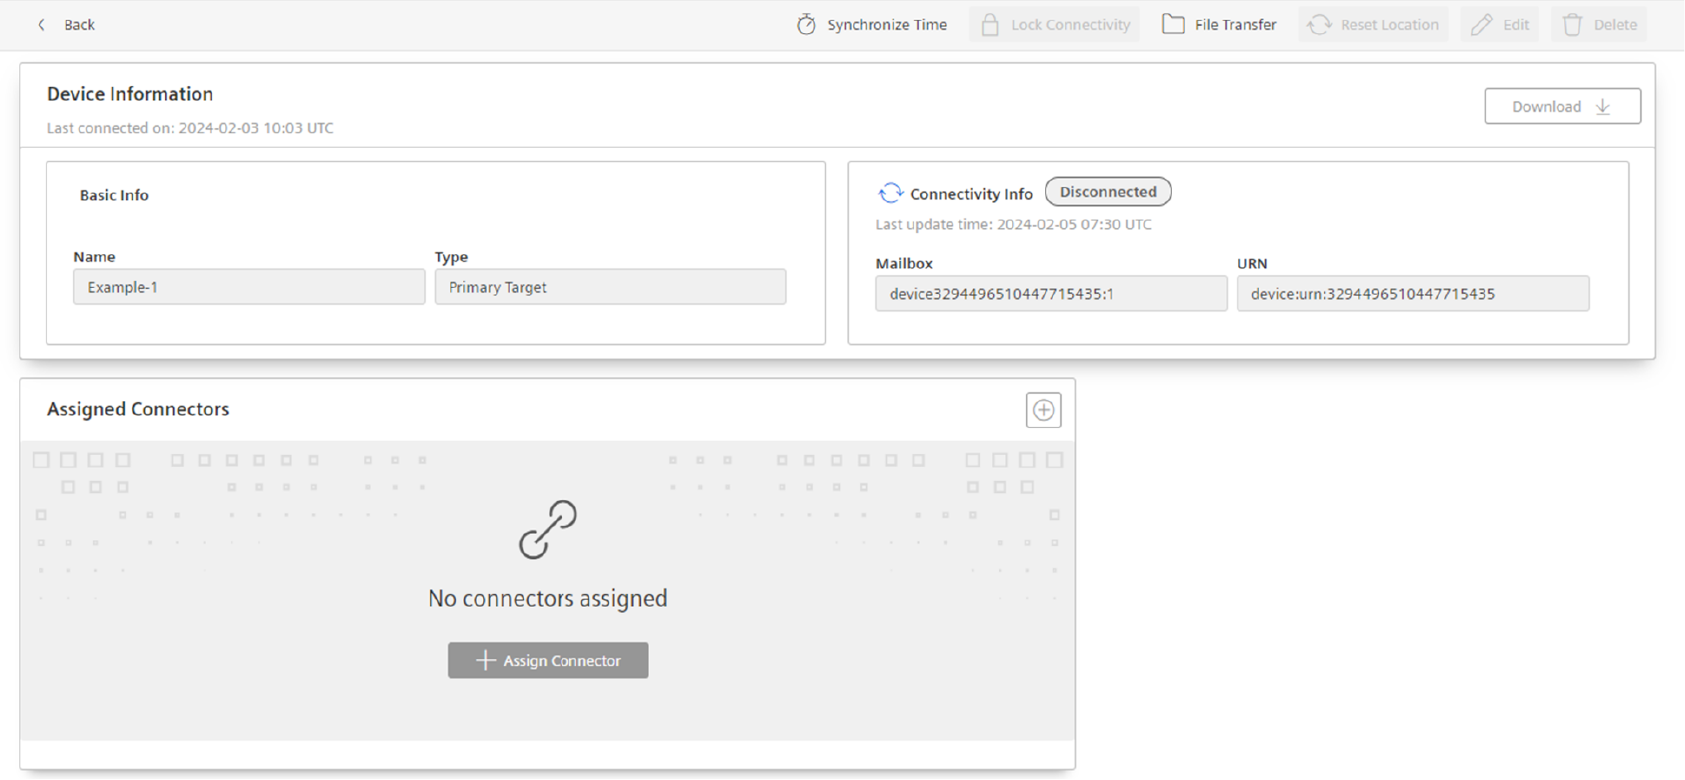
Task: Click 'Last connected on: 2024-02-03 10:03 UTC' text
Action: (190, 128)
